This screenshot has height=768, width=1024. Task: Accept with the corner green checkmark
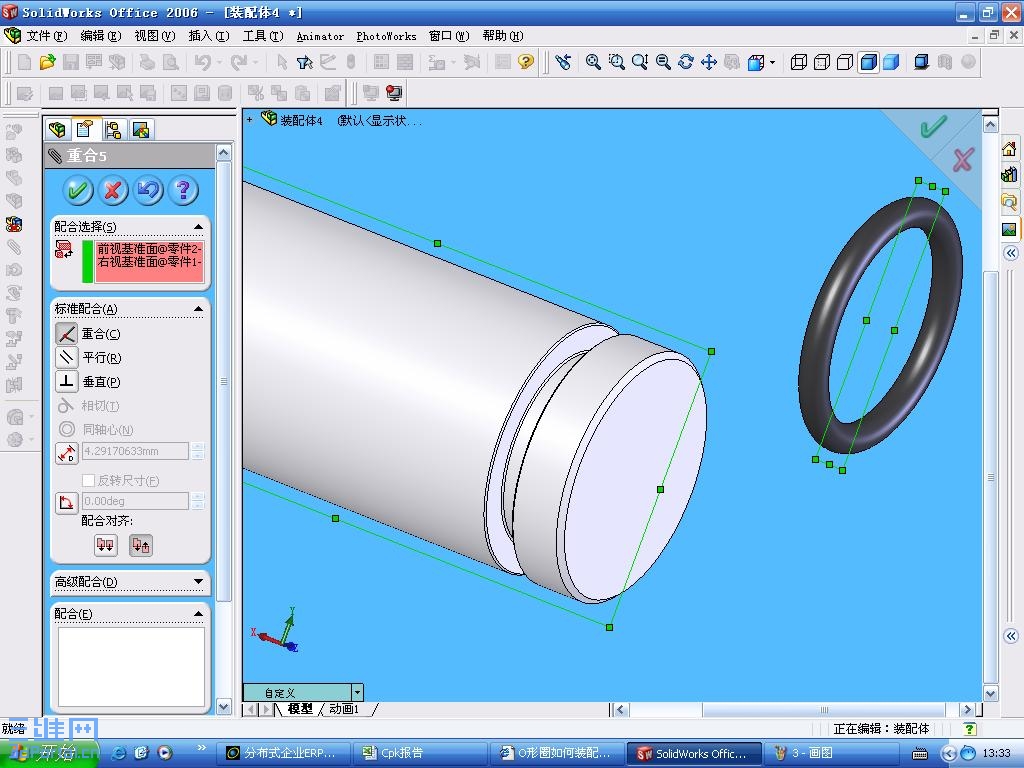[934, 126]
